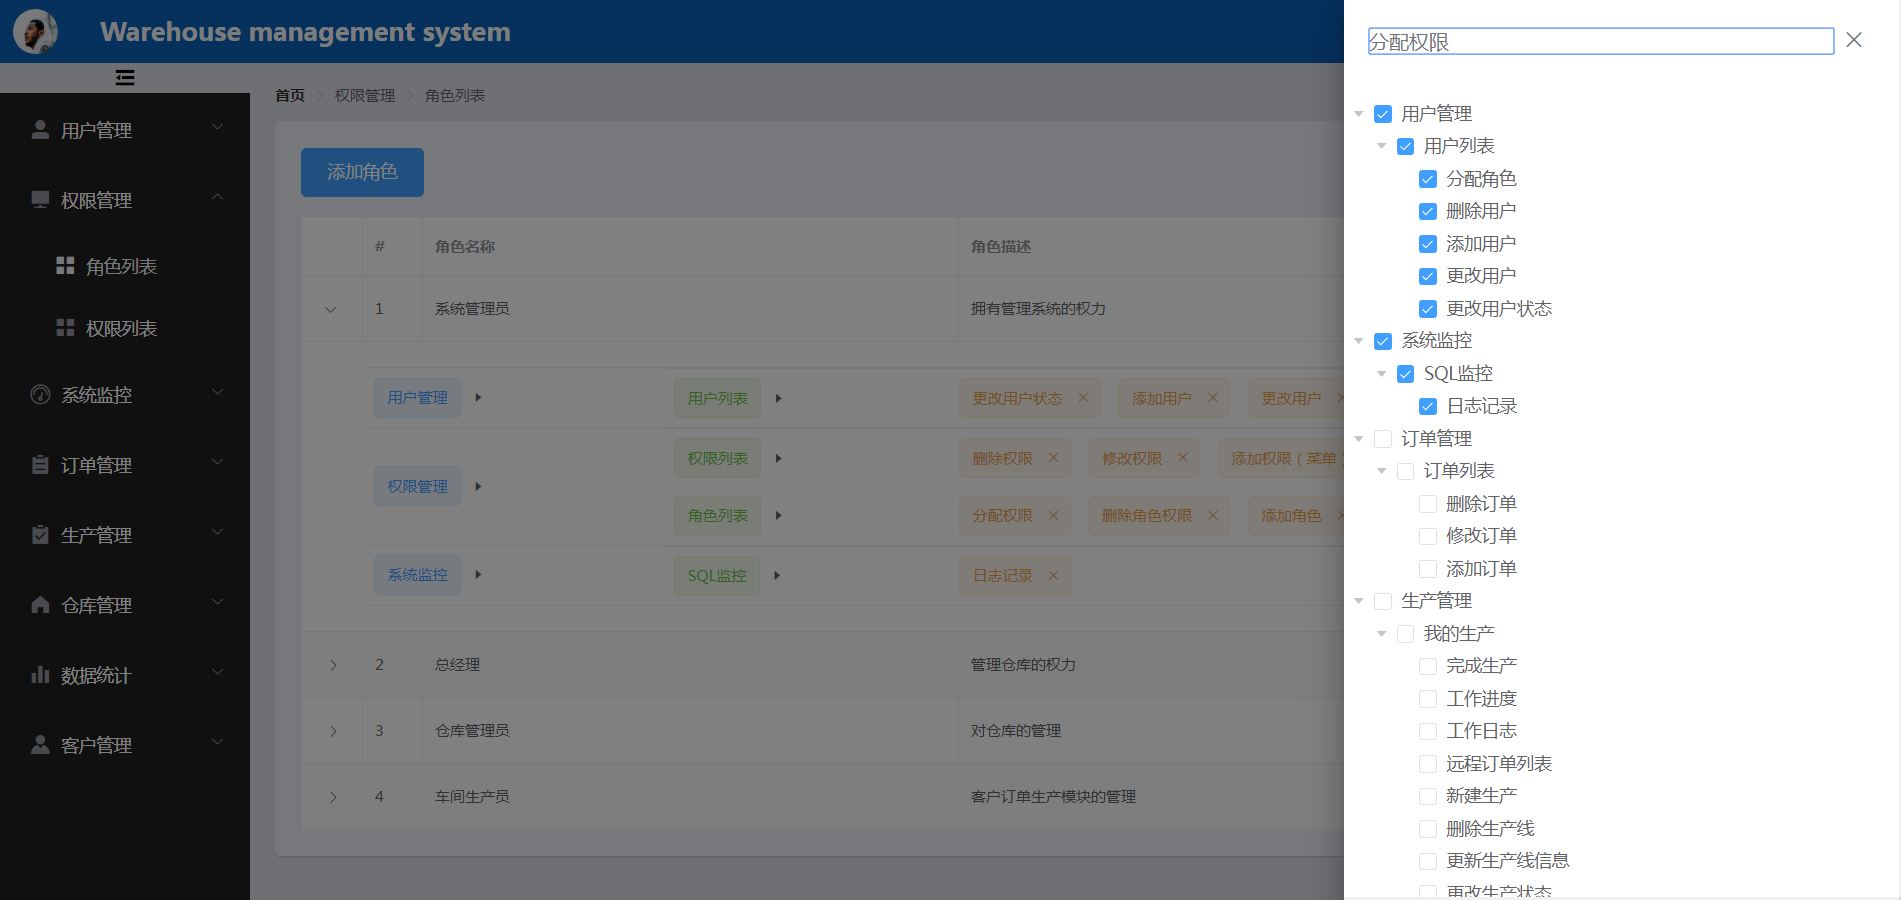Click the 分配权限 drawer title field

tap(1600, 41)
